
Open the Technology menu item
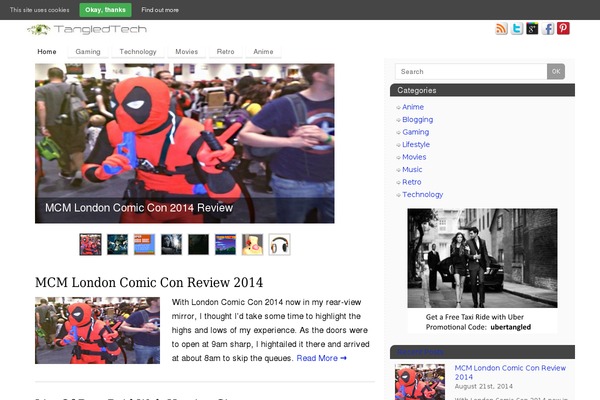[138, 52]
